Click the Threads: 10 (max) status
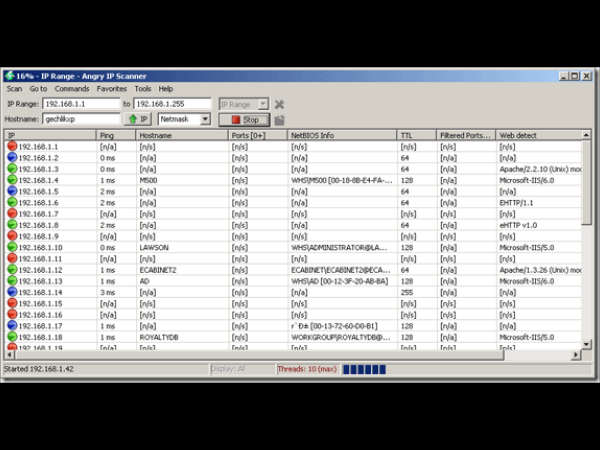600x450 pixels. [x=307, y=369]
